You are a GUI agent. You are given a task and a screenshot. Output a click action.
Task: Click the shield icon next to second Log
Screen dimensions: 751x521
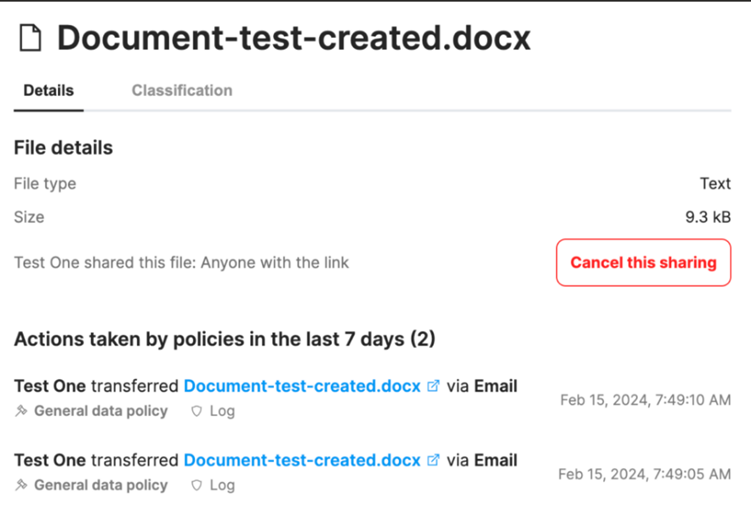tap(196, 486)
